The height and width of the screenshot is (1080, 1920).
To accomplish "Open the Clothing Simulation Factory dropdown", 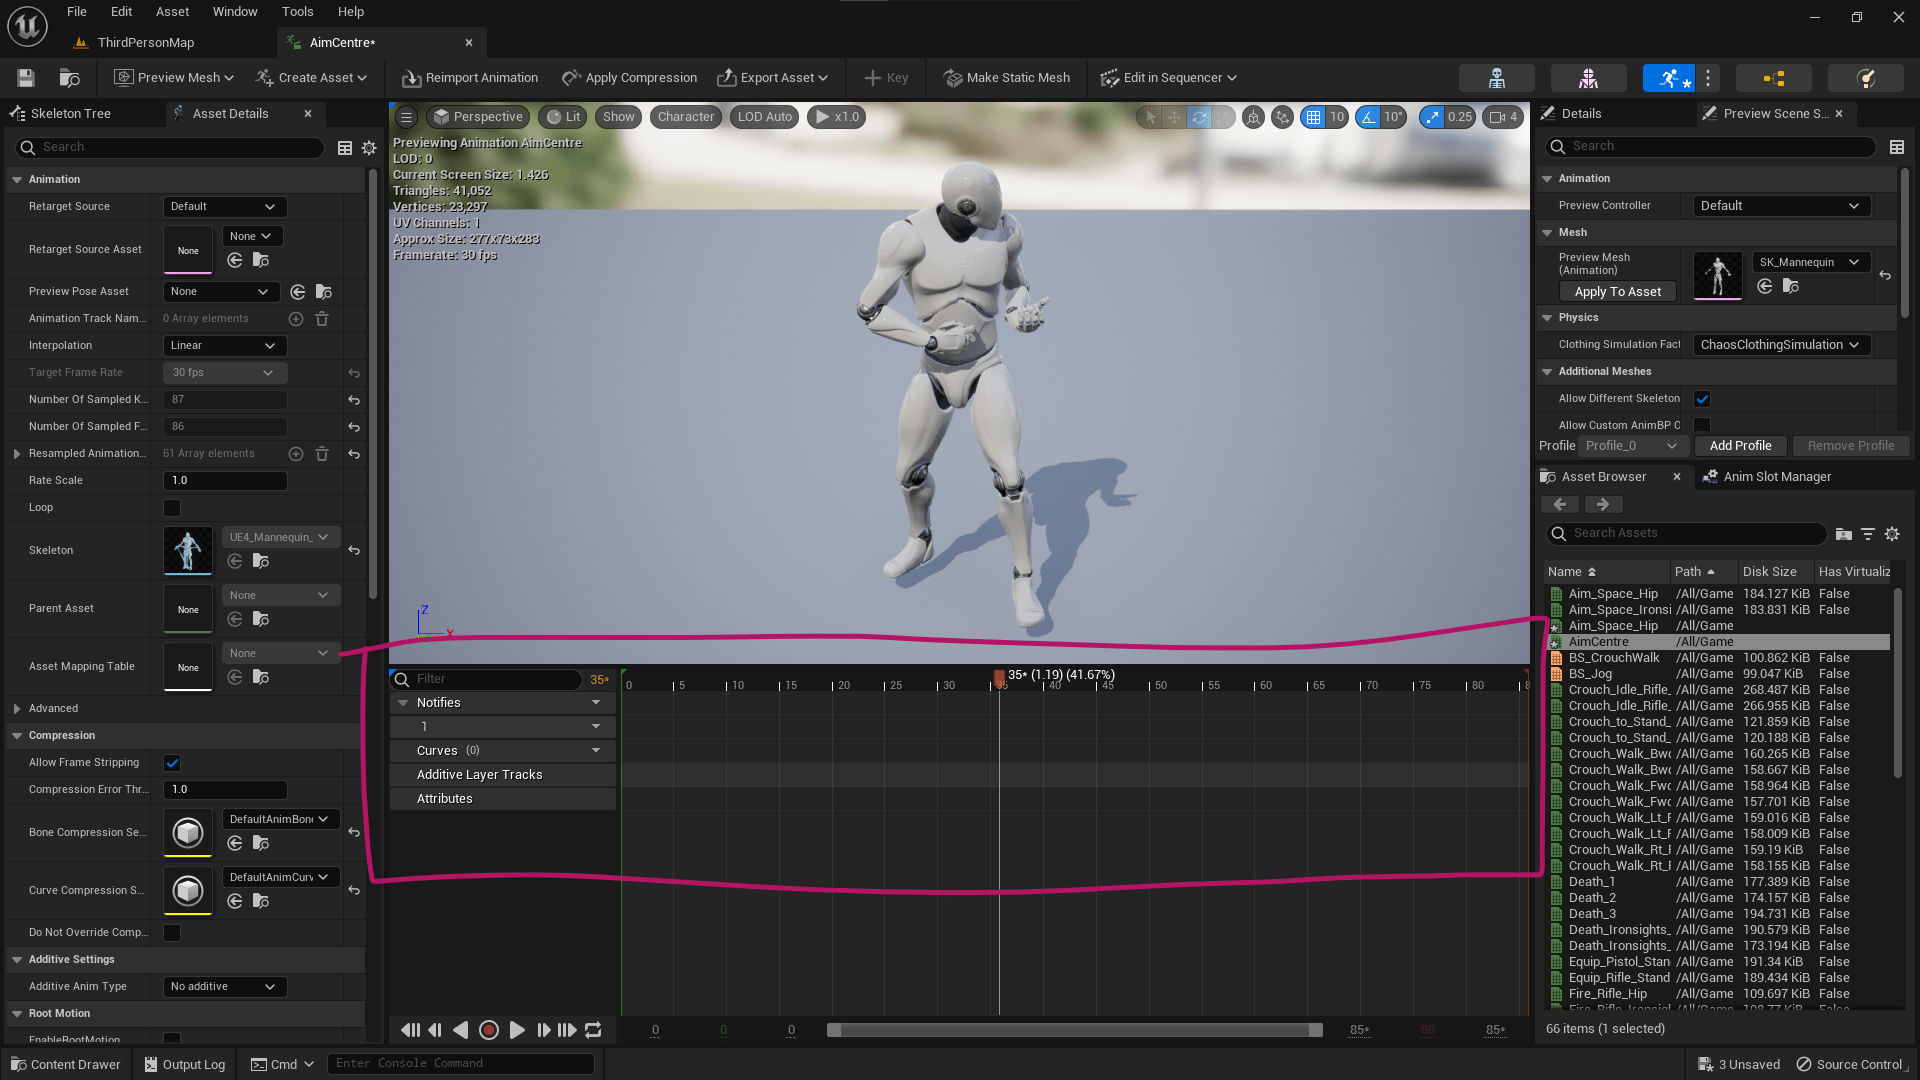I will point(1780,344).
